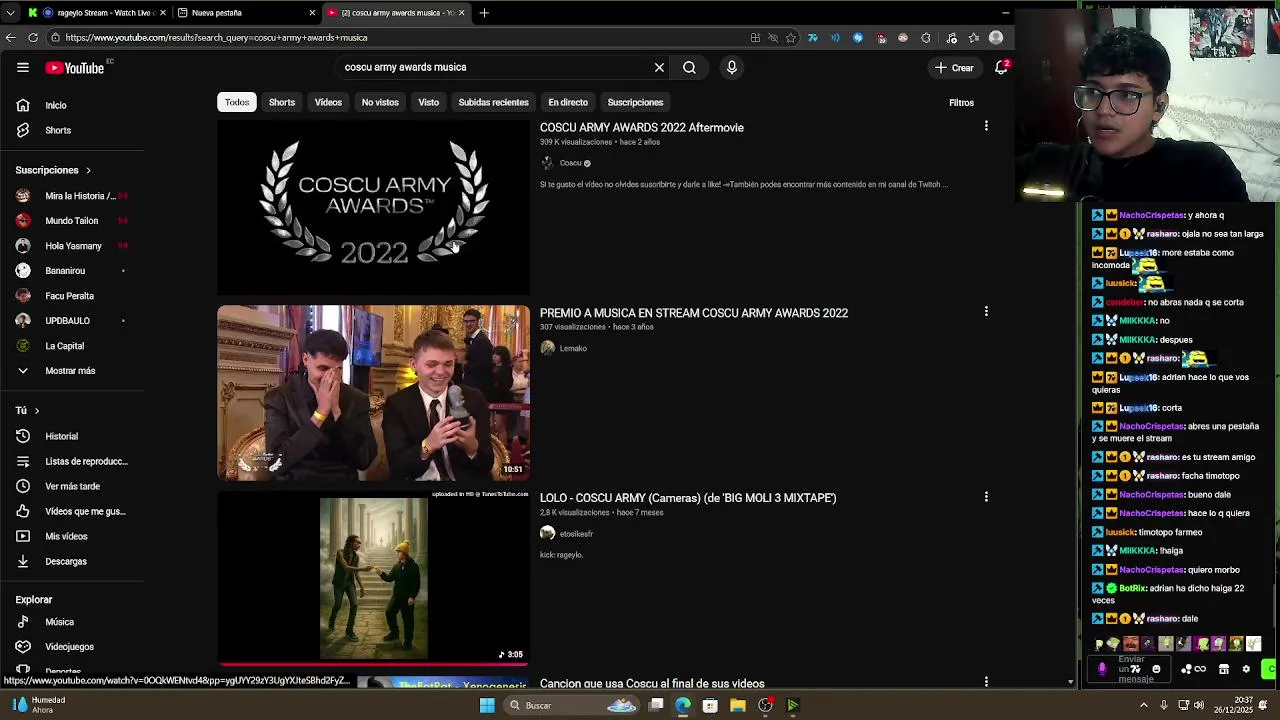Show hidden system tray icons
This screenshot has height=720, width=1280.
(x=1144, y=705)
